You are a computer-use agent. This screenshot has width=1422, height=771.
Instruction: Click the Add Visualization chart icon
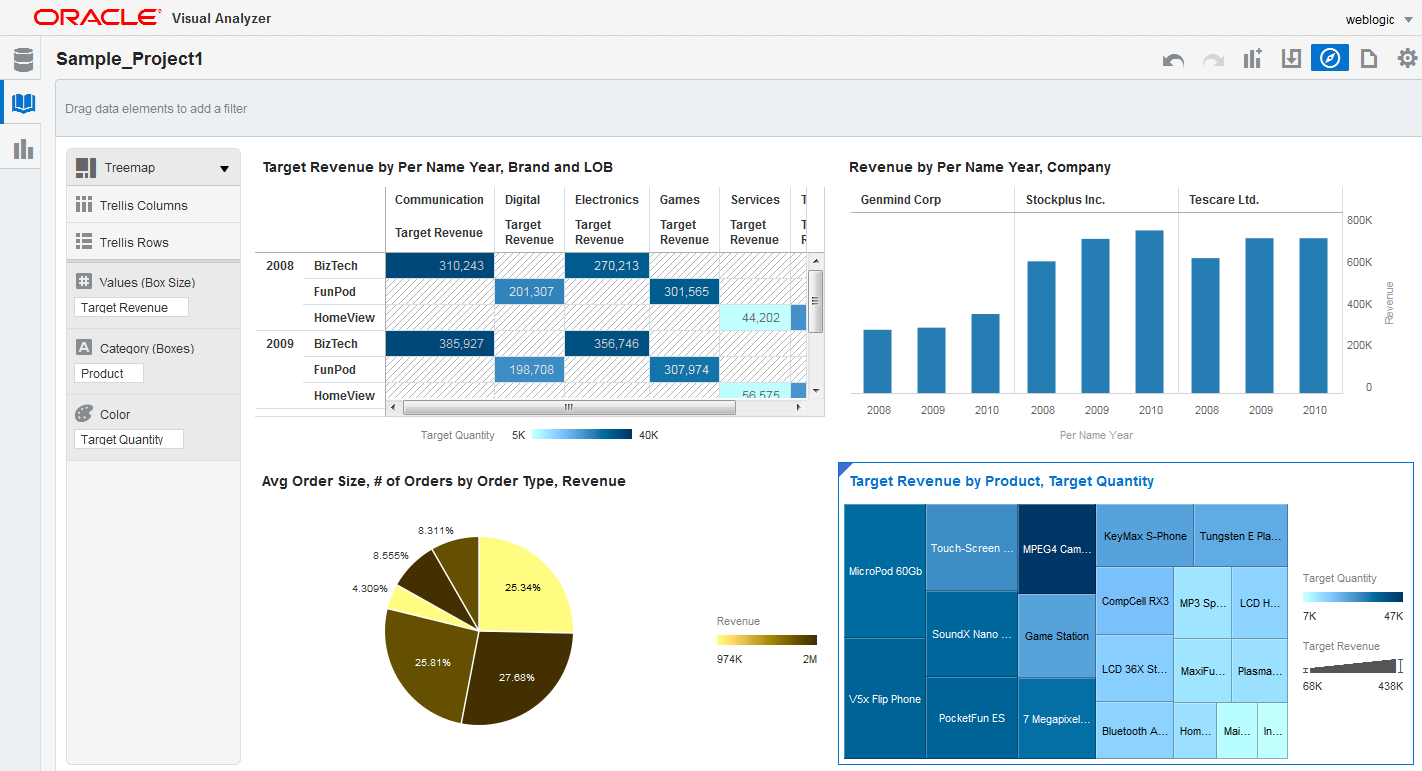coord(1252,59)
